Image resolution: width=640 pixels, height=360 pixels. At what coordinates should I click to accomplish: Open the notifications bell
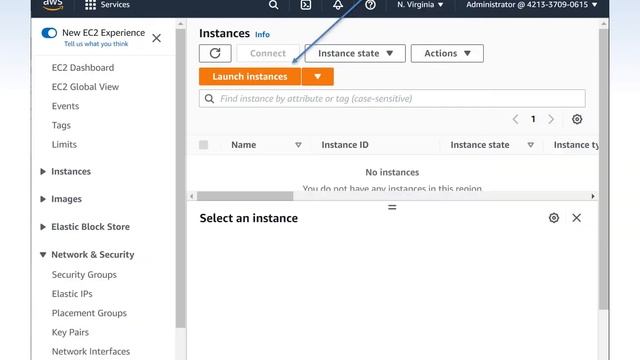338,5
